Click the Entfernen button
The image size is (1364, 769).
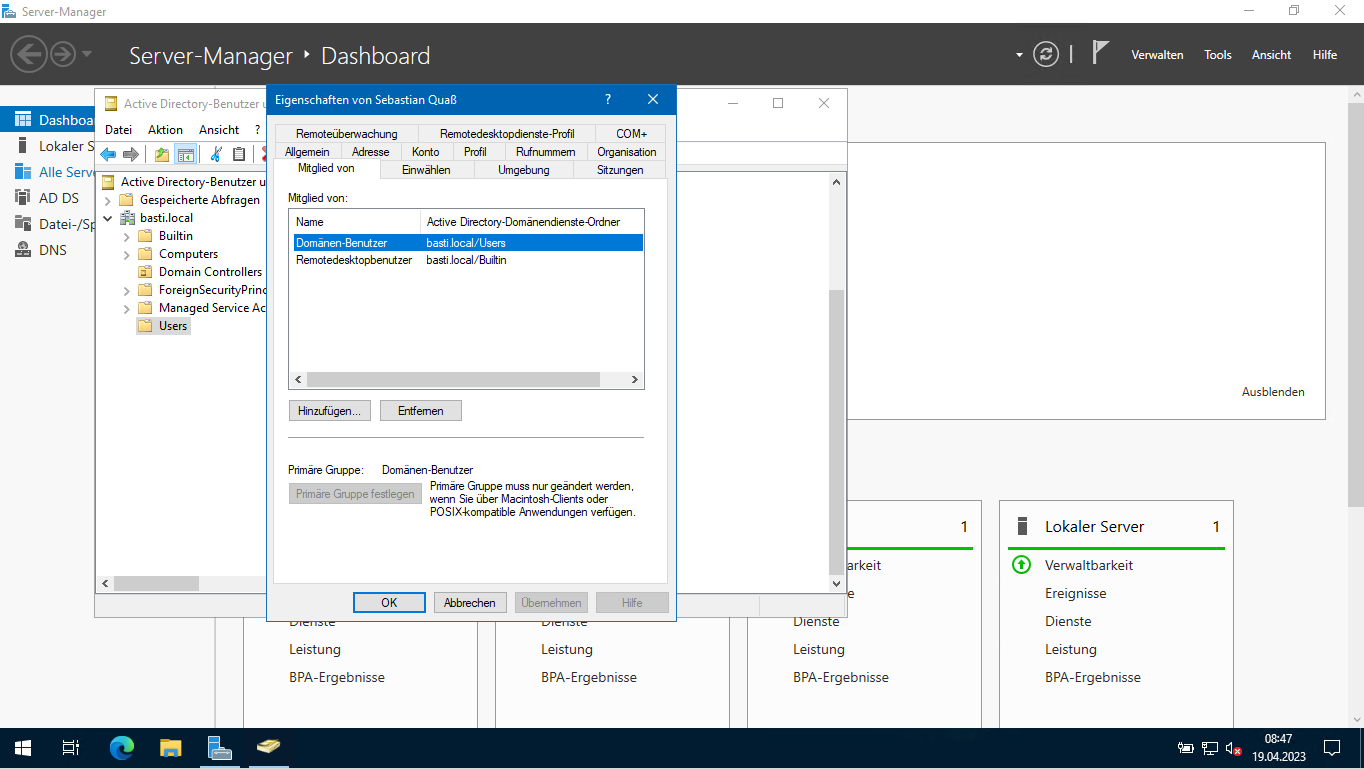tap(420, 411)
